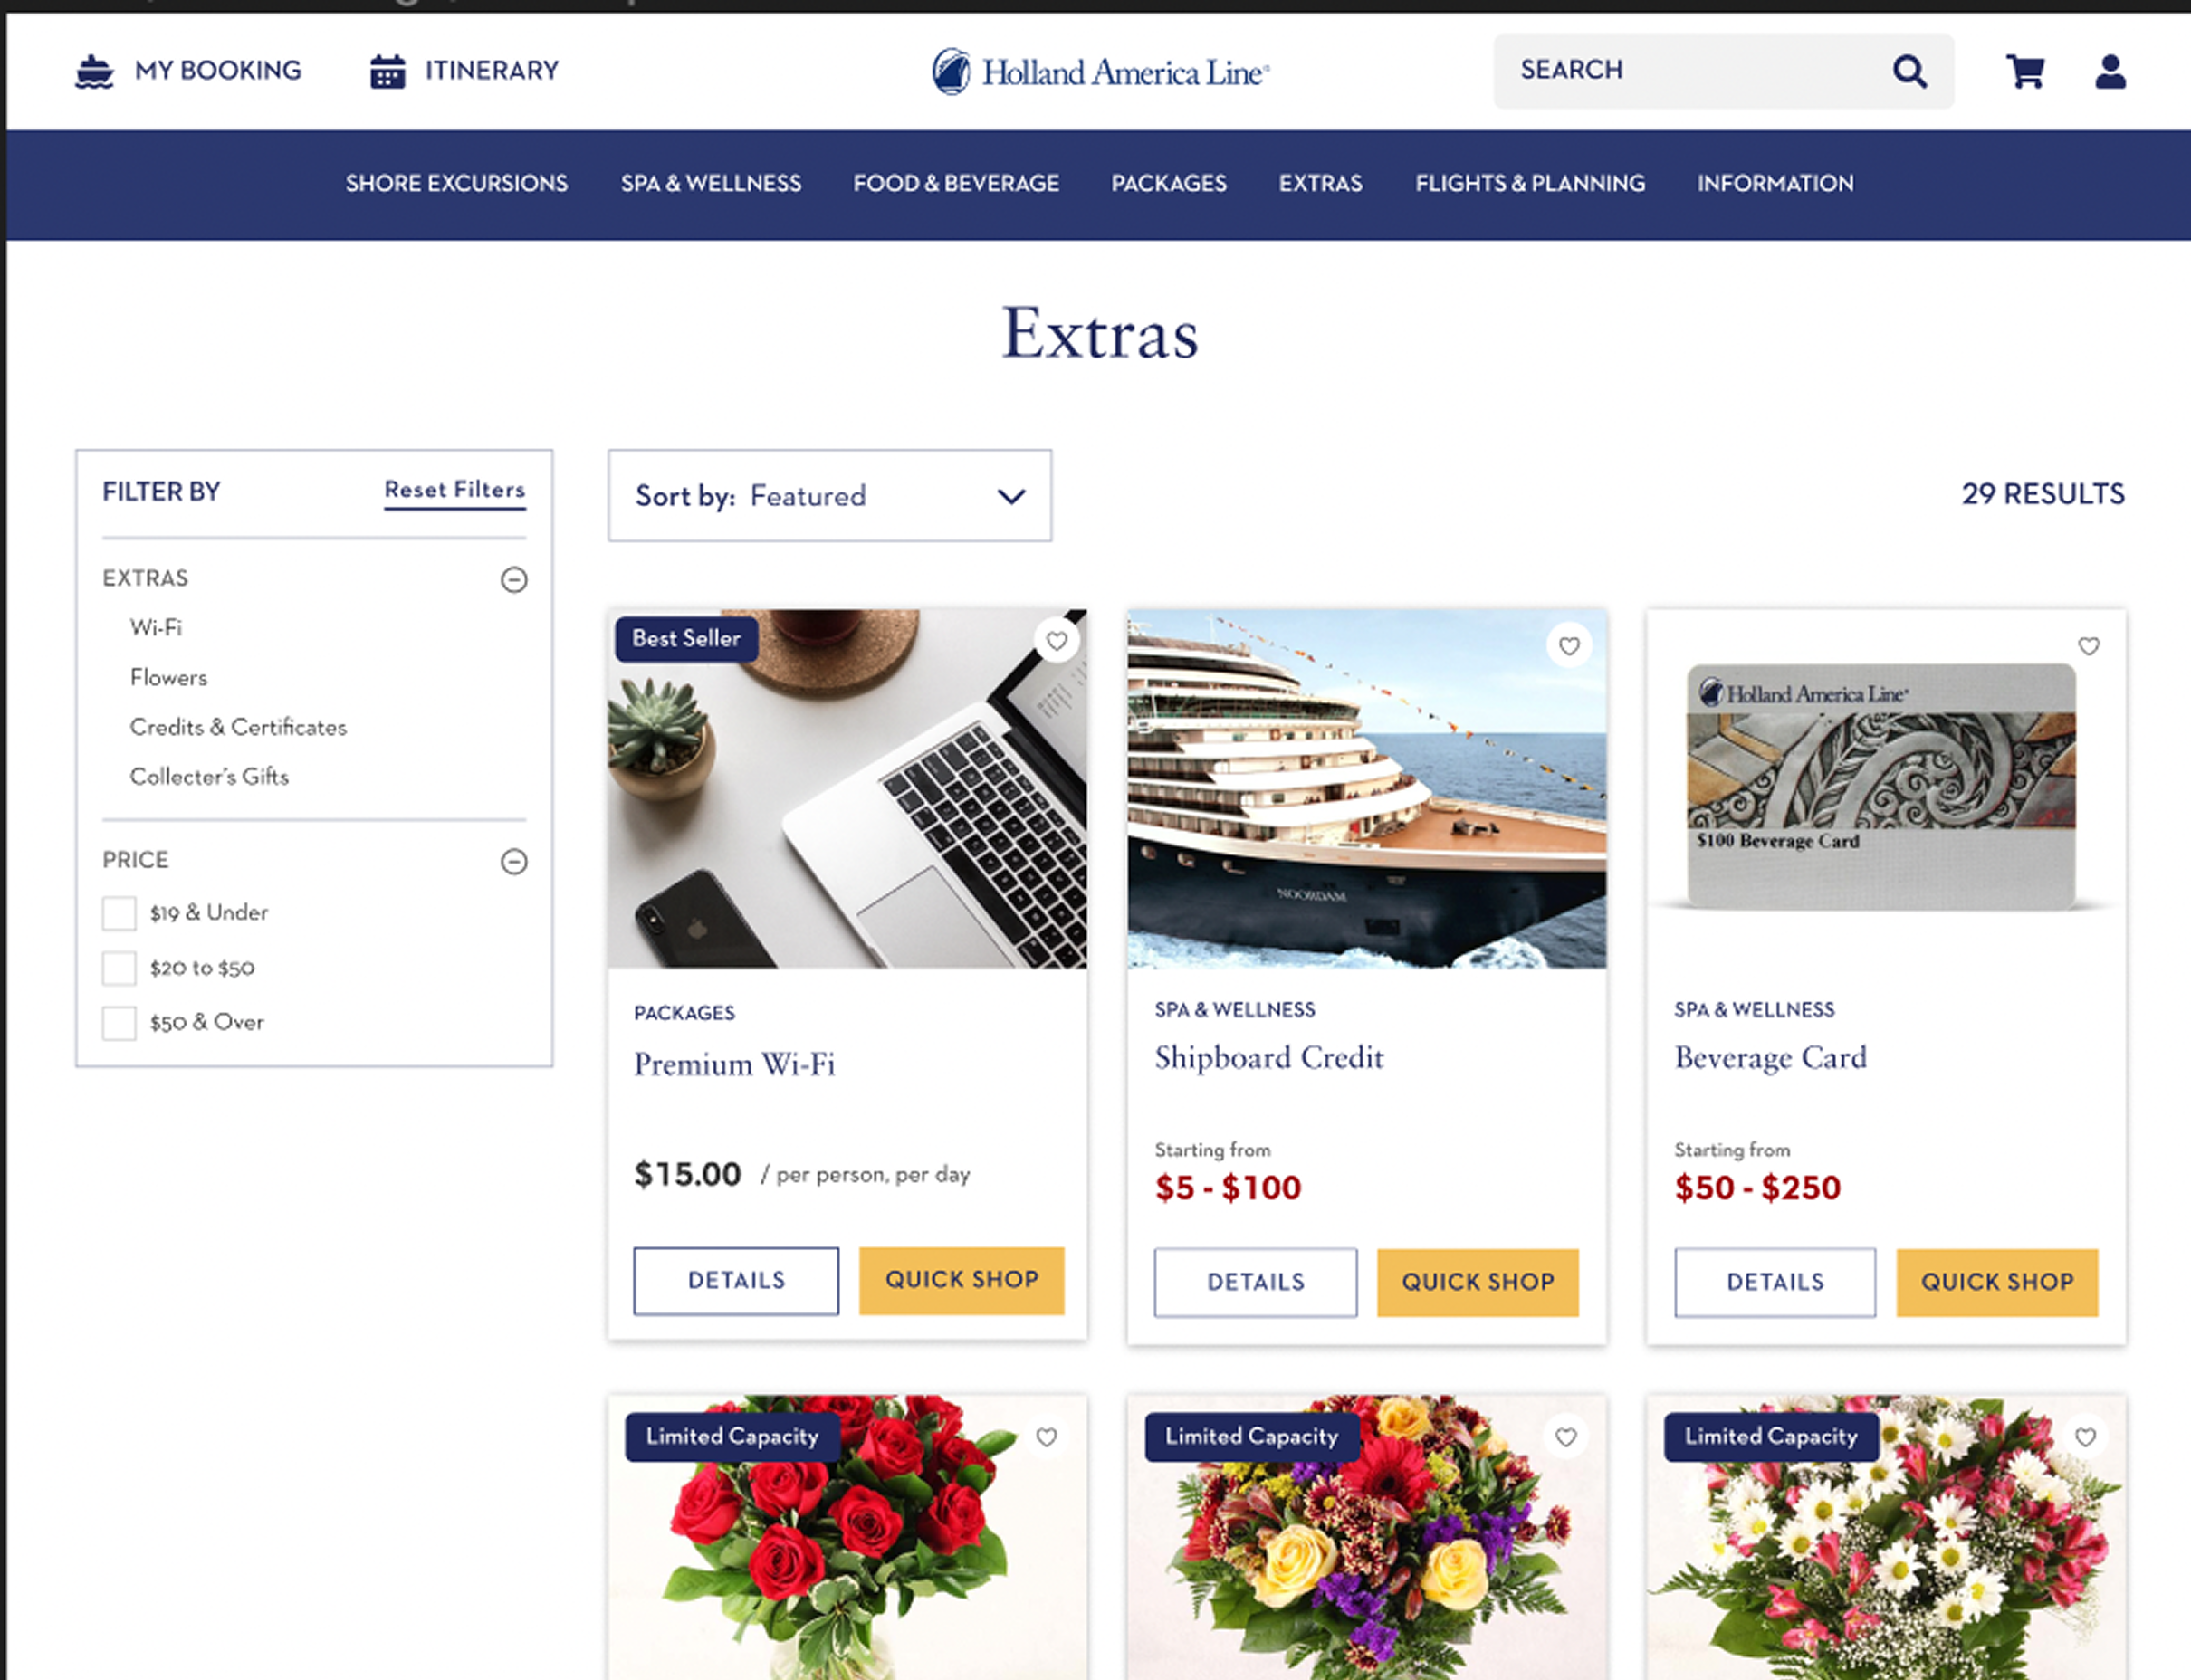Click the search magnifier icon
This screenshot has height=1680, width=2191.
point(1909,71)
